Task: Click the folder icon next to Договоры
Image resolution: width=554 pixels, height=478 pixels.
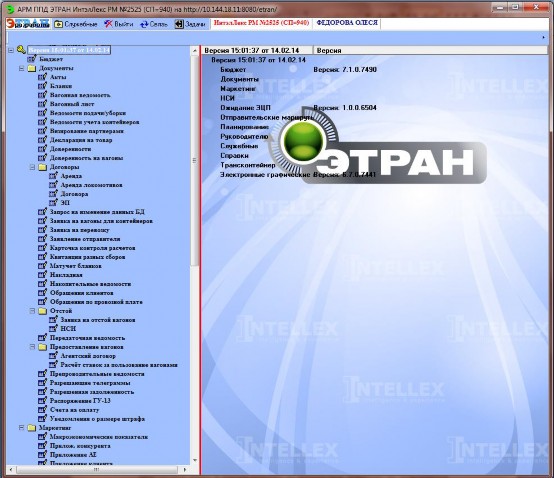Action: (x=42, y=167)
